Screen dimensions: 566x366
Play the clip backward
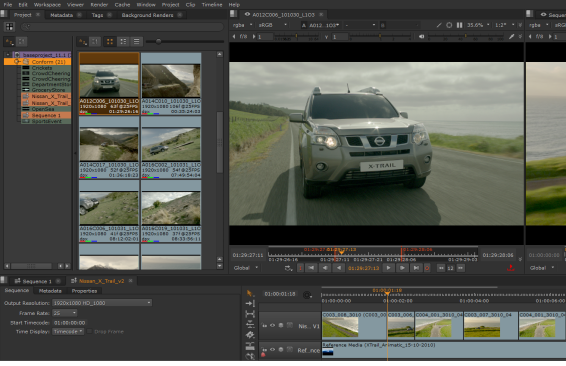pyautogui.click(x=339, y=268)
